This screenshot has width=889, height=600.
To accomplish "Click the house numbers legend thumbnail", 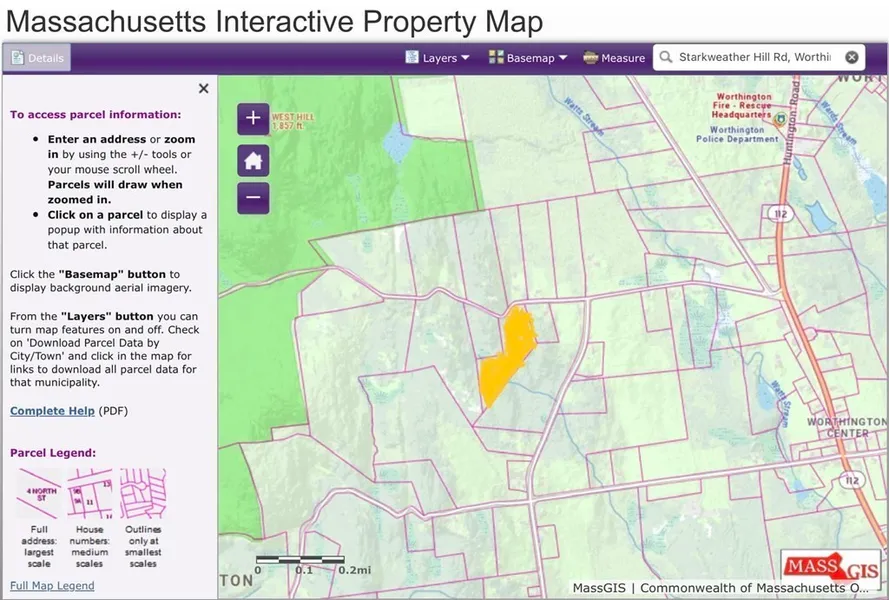I will [x=90, y=493].
